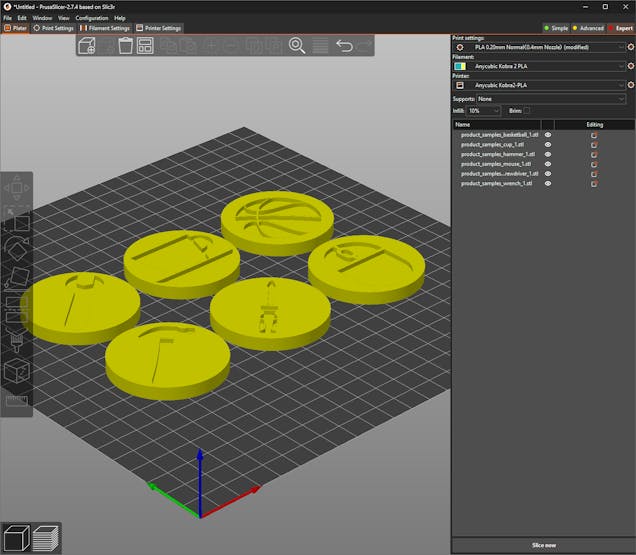Image resolution: width=636 pixels, height=555 pixels.
Task: Enable the Brim checkbox
Action: 527,111
